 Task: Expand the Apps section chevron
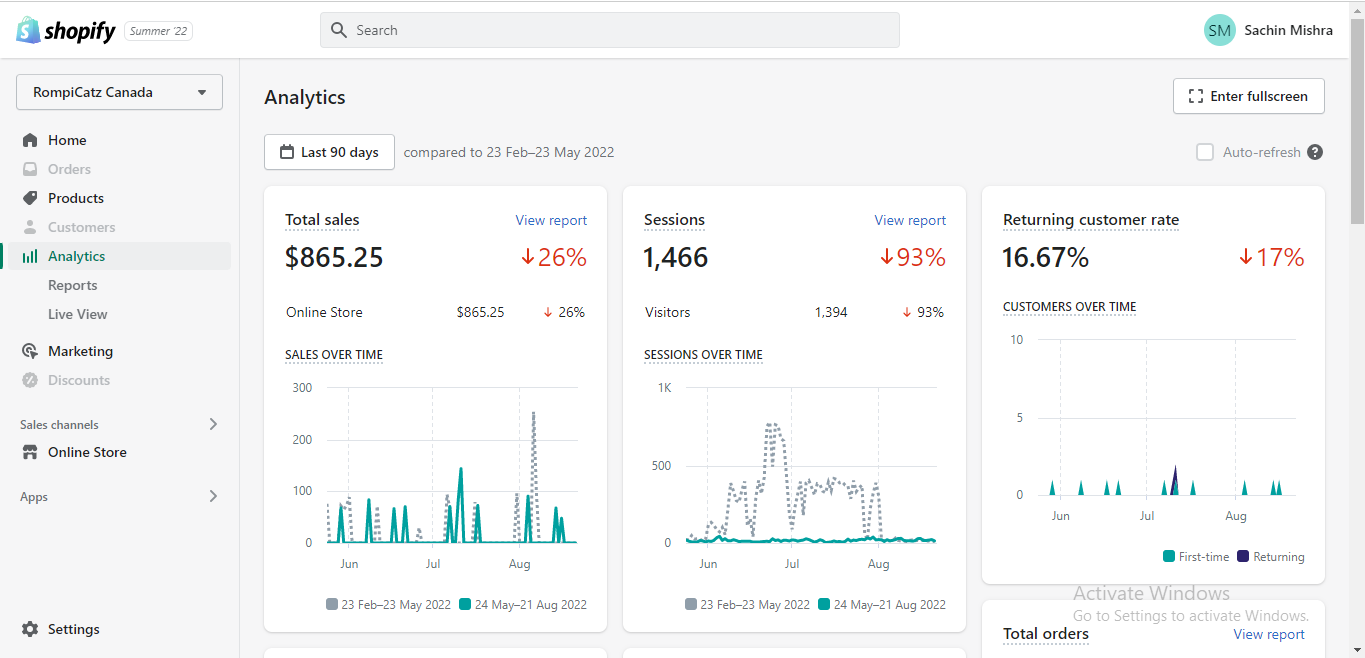(x=213, y=496)
